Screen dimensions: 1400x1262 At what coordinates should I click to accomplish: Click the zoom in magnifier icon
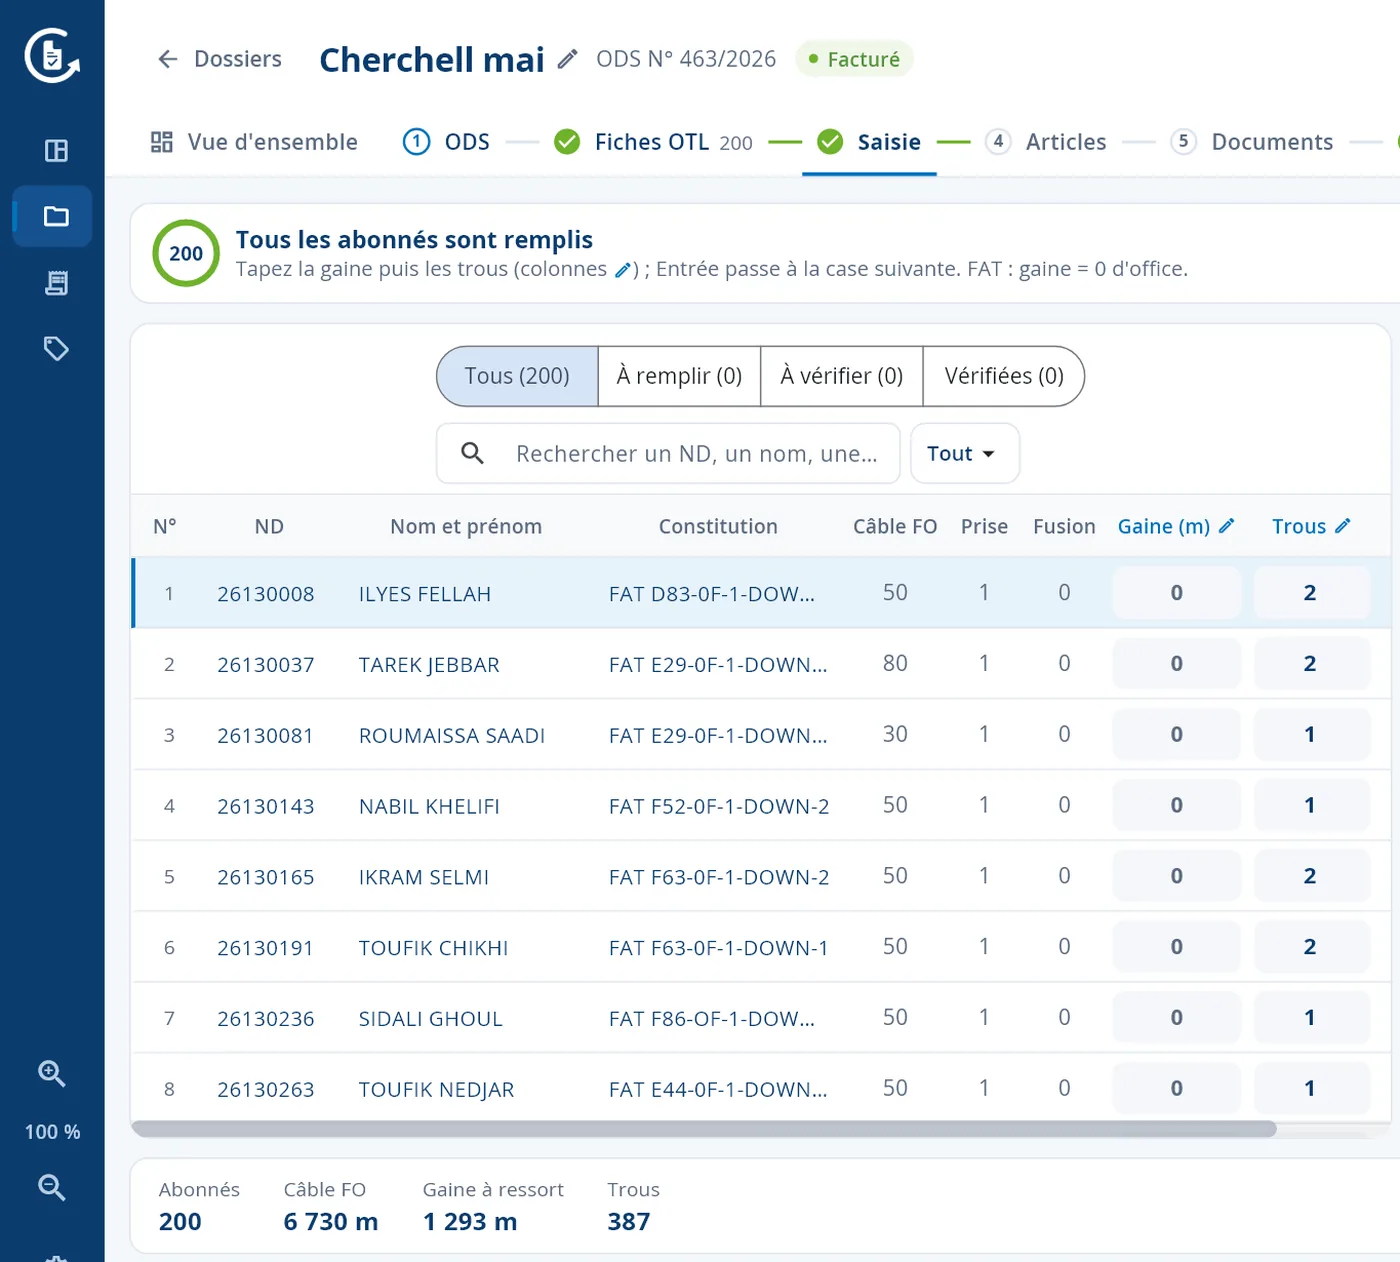52,1074
